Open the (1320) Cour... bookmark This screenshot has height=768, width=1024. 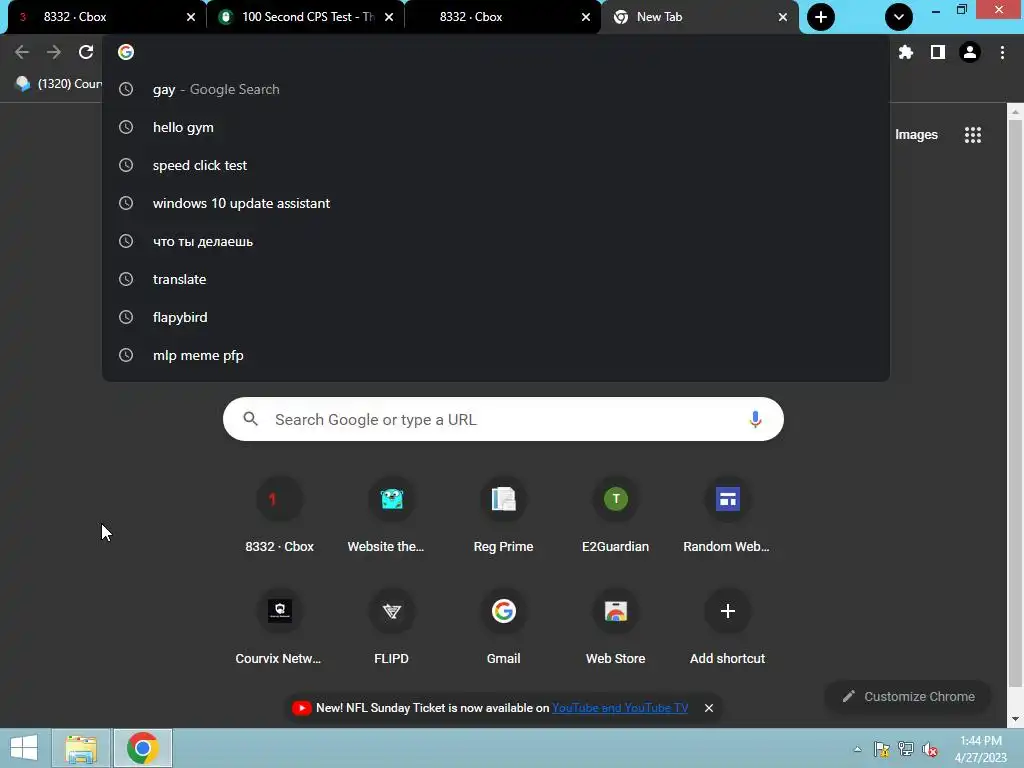59,84
